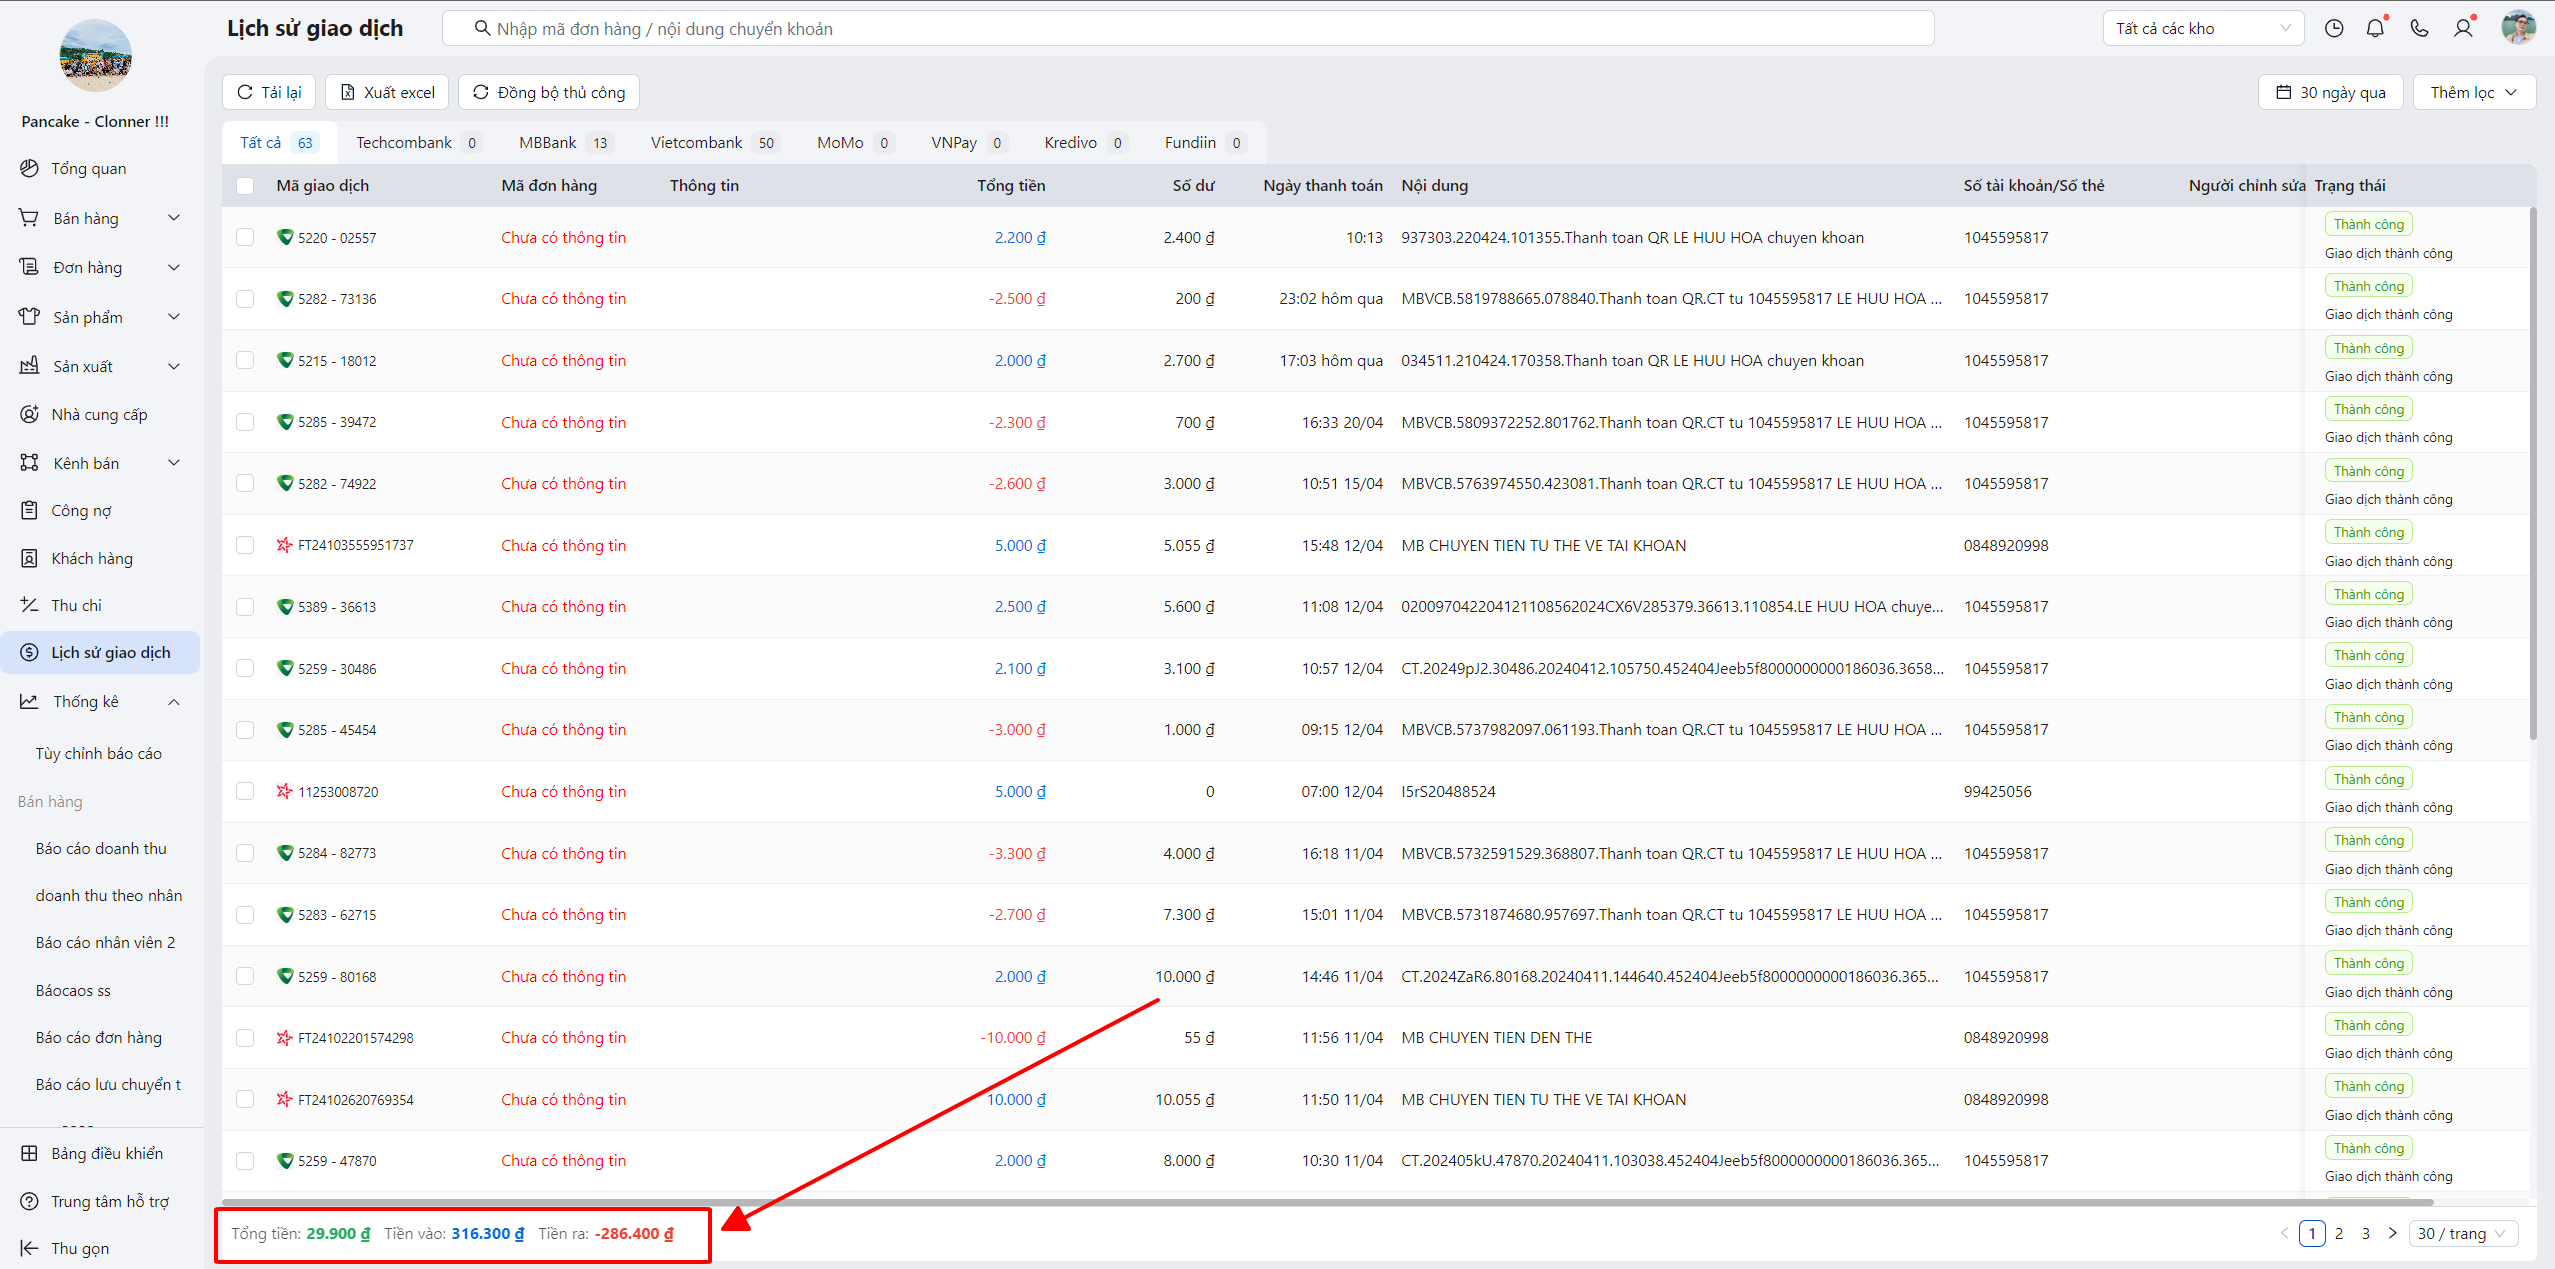2555x1269 pixels.
Task: Check the select-all checkbox in table header
Action: coord(245,185)
